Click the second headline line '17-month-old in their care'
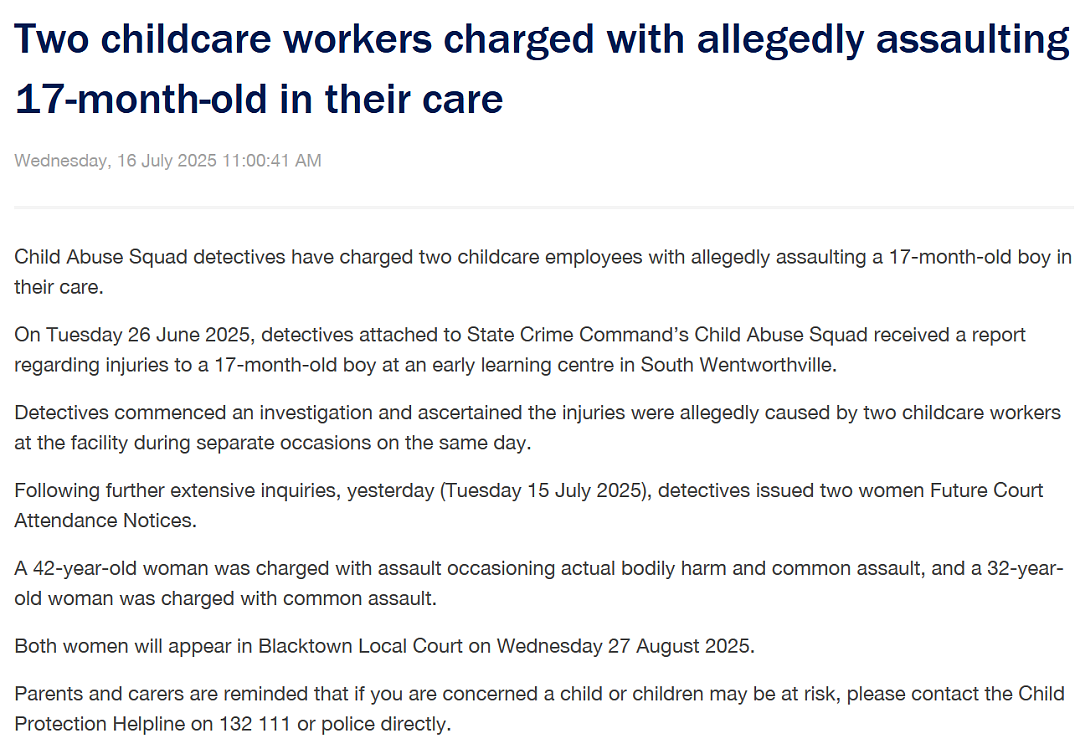This screenshot has height=754, width=1080. pos(259,99)
